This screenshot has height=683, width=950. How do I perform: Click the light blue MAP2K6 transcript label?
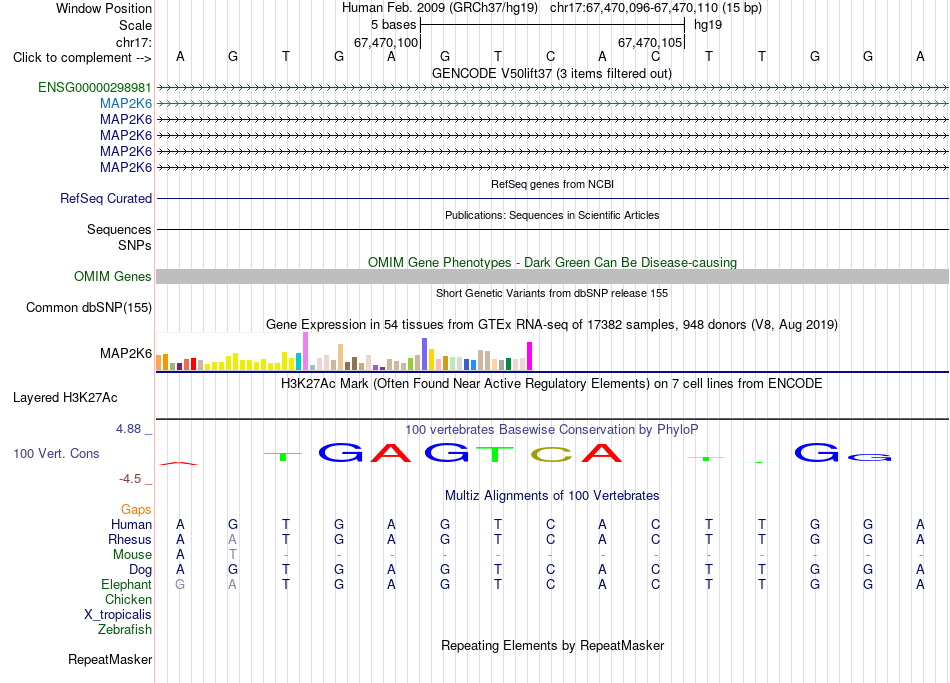126,104
